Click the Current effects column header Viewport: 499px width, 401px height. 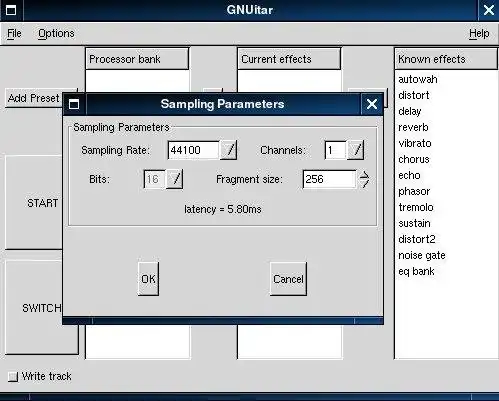click(x=289, y=59)
